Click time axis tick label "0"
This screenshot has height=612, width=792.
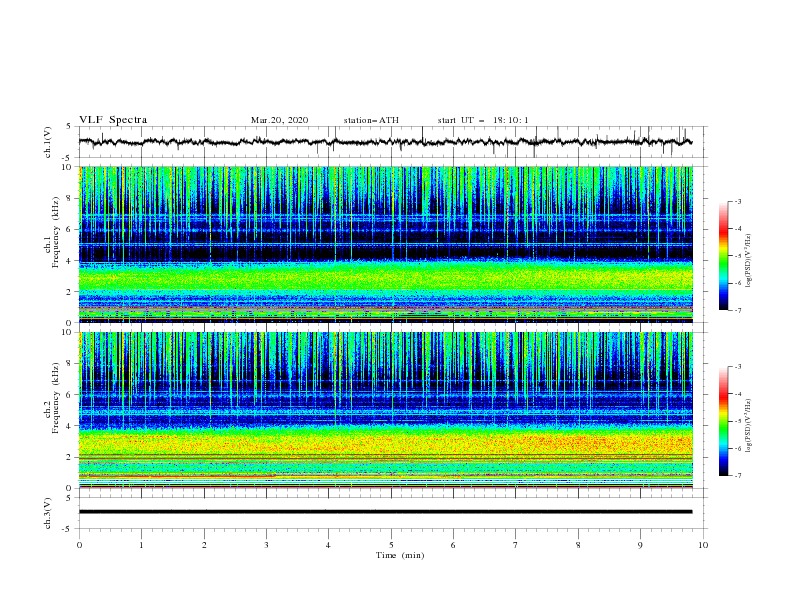tap(79, 545)
